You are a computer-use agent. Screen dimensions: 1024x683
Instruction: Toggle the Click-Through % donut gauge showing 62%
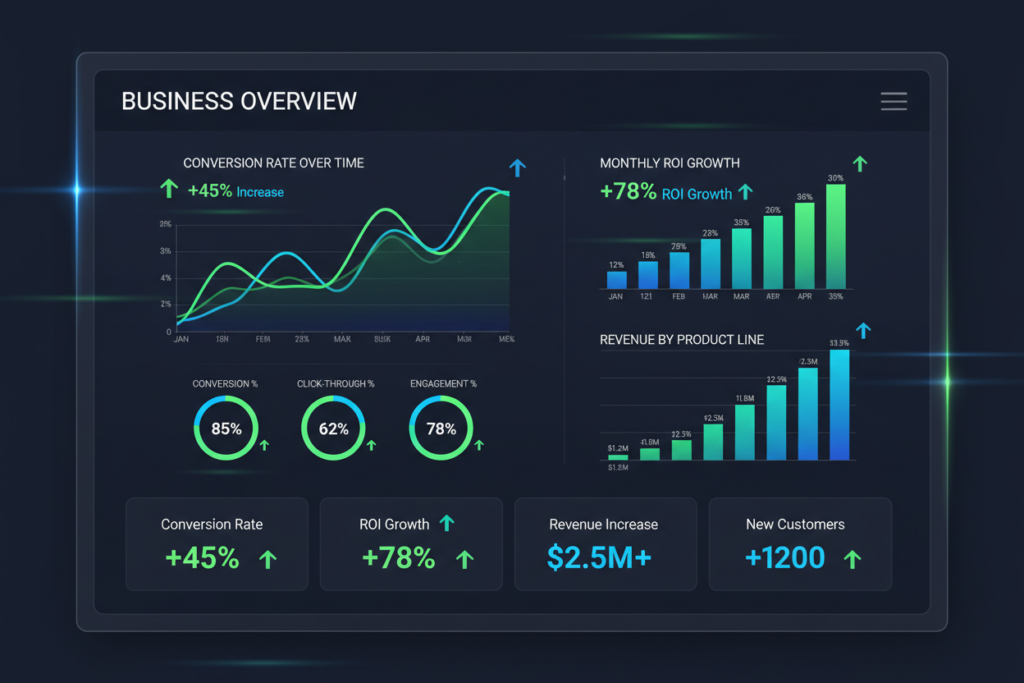pos(336,428)
